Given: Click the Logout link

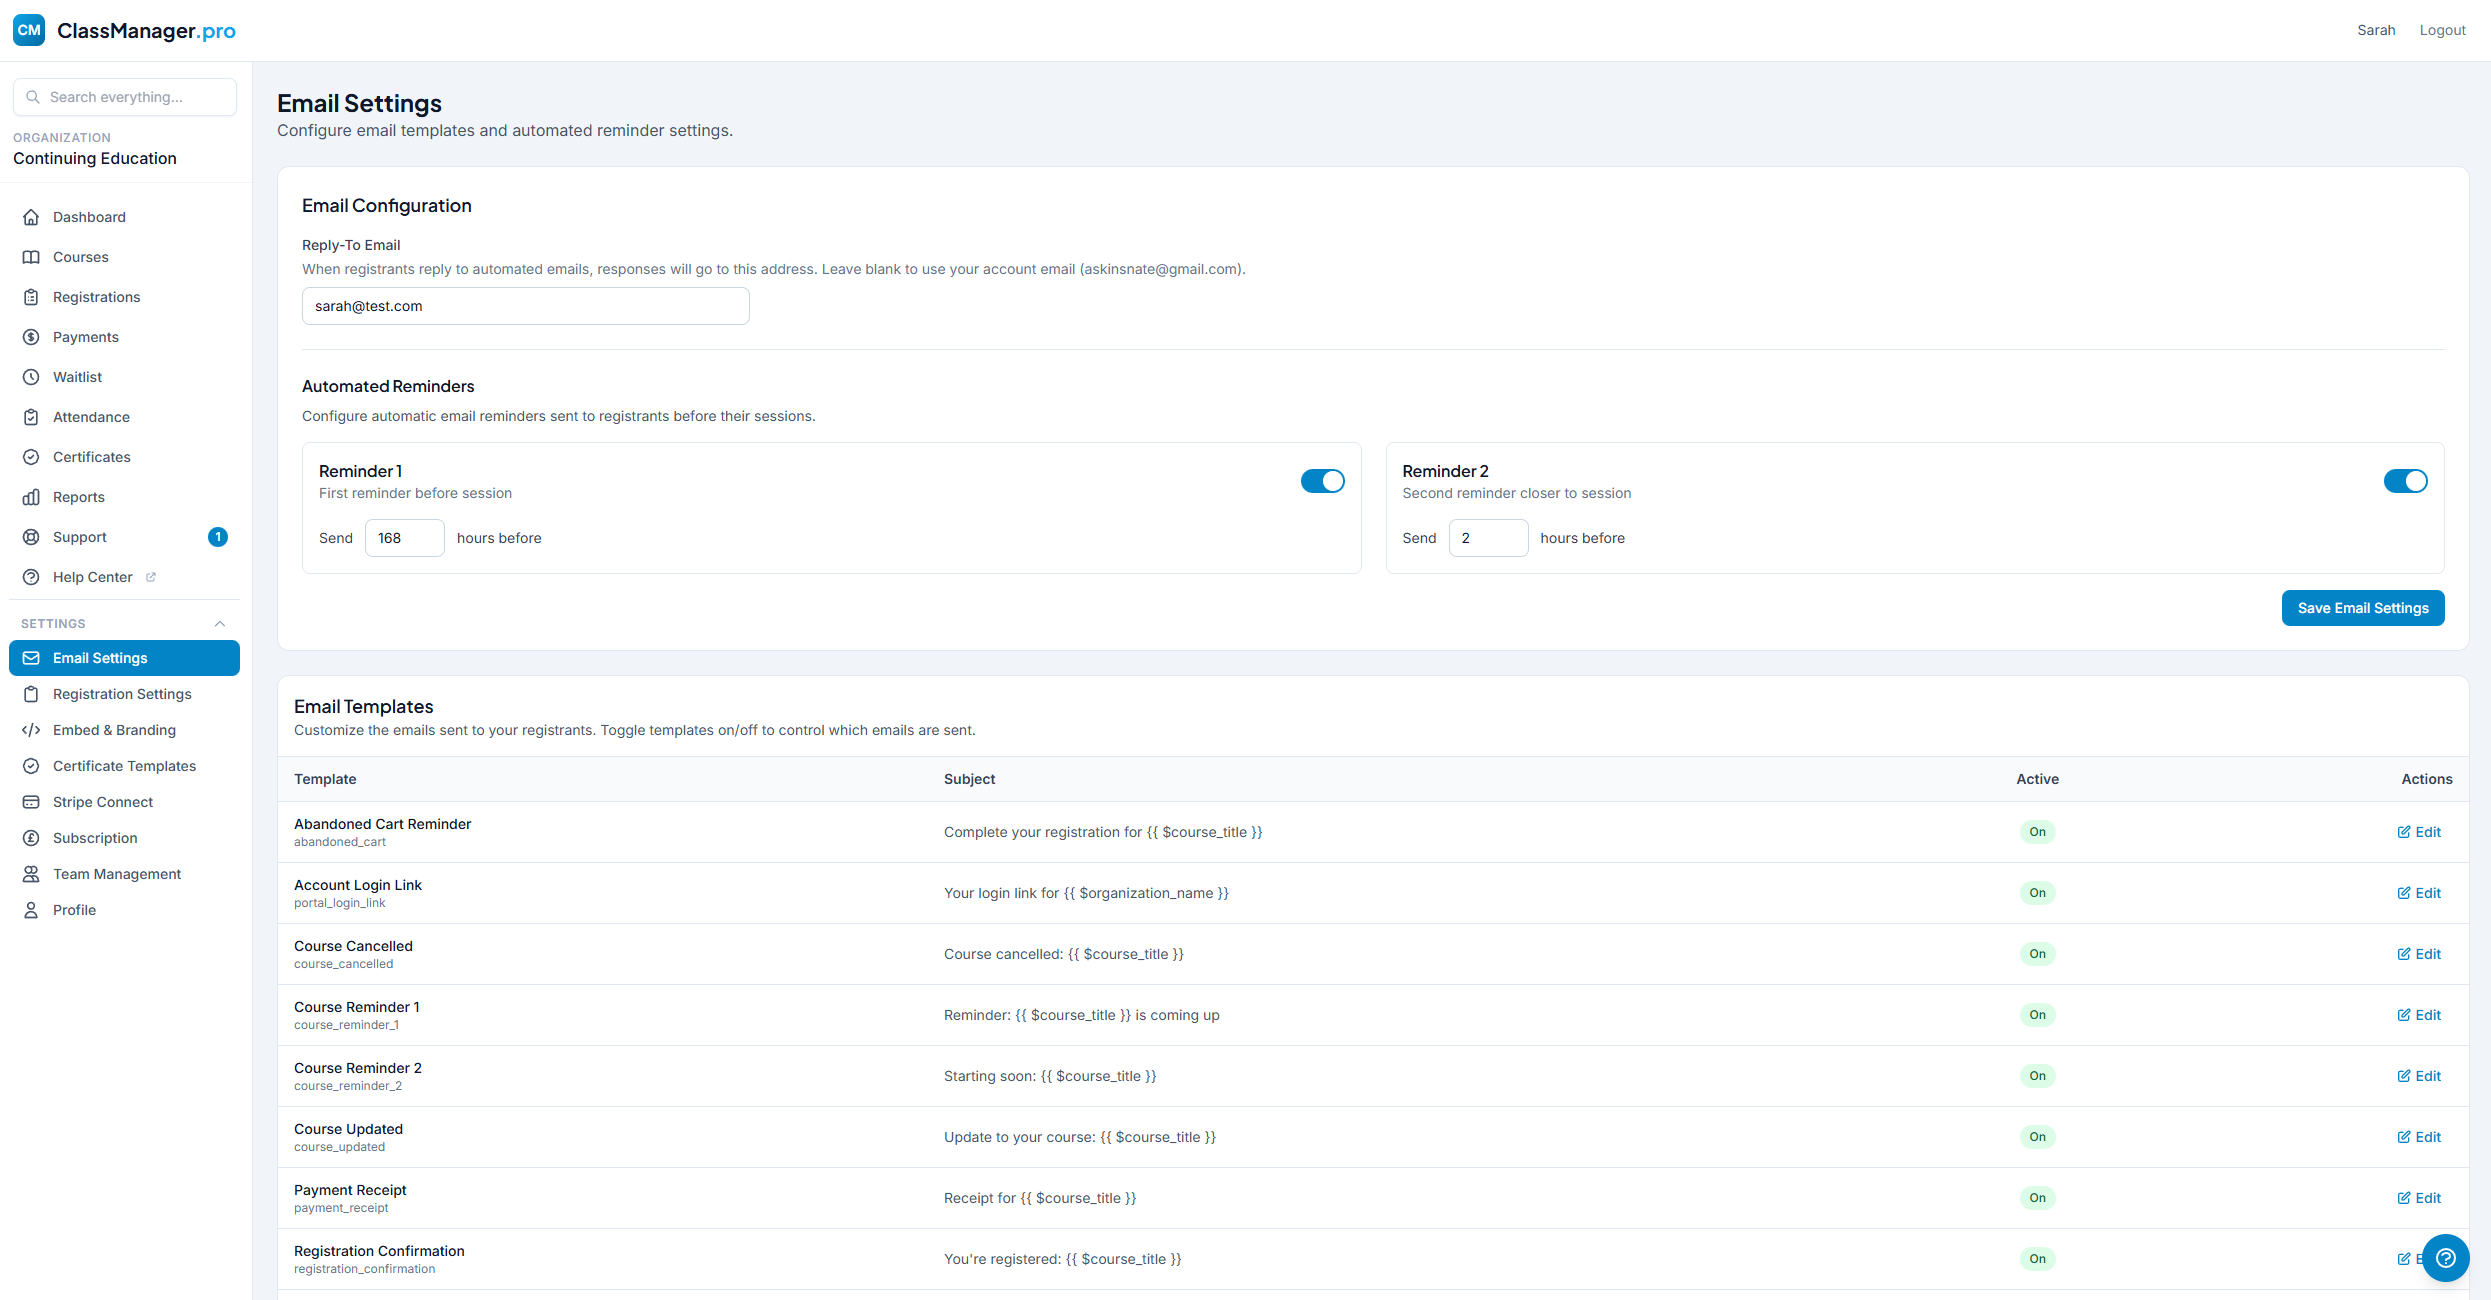Looking at the screenshot, I should pyautogui.click(x=2442, y=30).
